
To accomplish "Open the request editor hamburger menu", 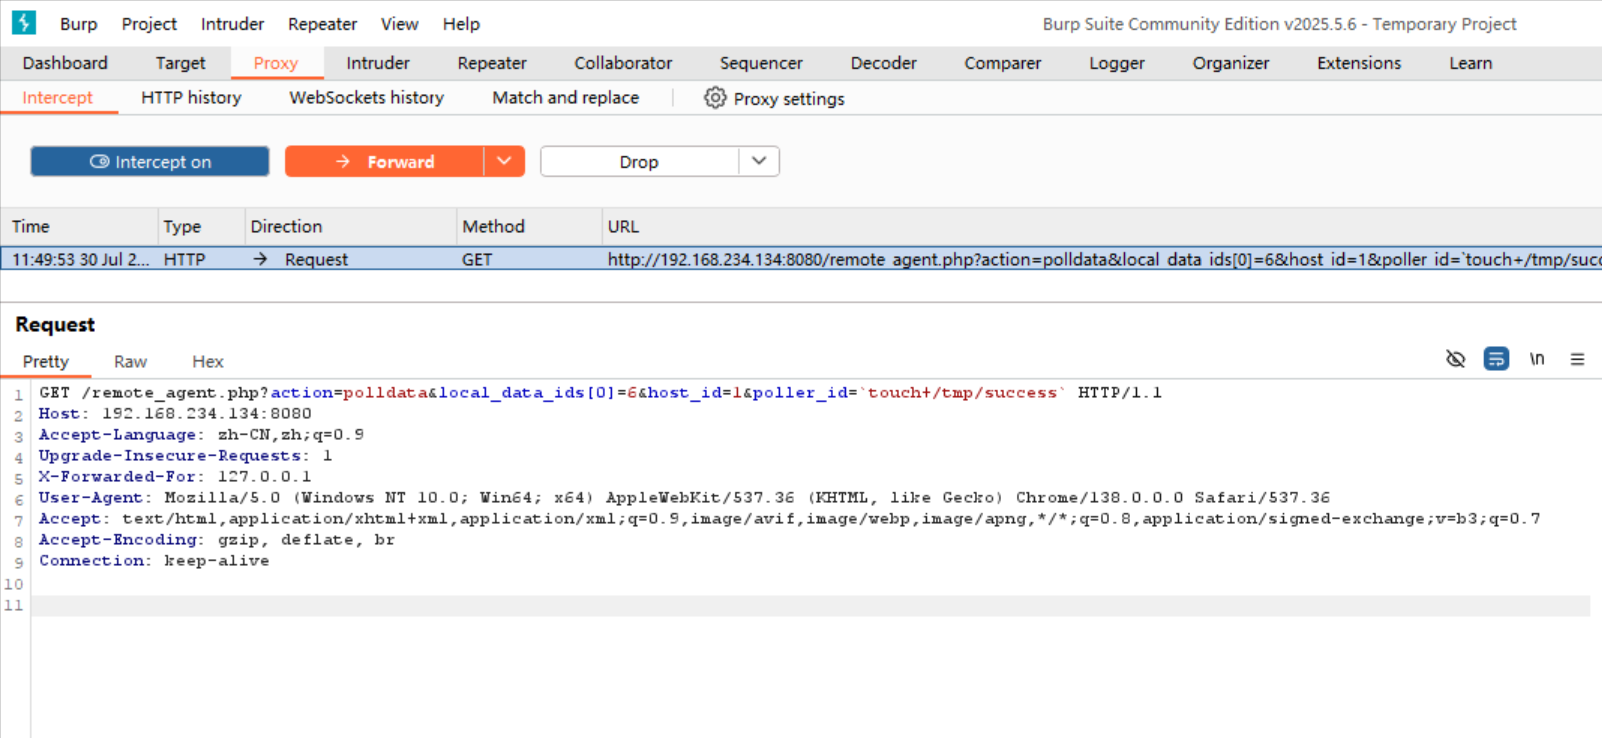I will 1577,359.
